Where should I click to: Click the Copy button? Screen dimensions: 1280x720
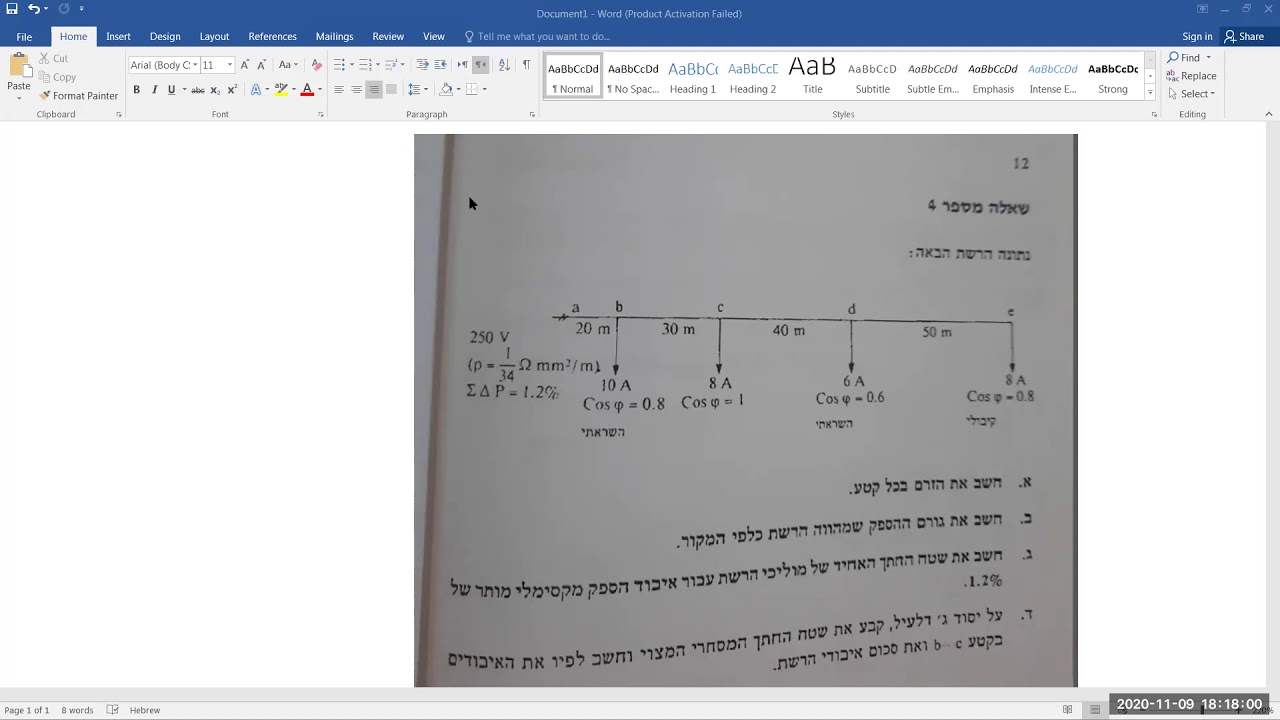[57, 77]
